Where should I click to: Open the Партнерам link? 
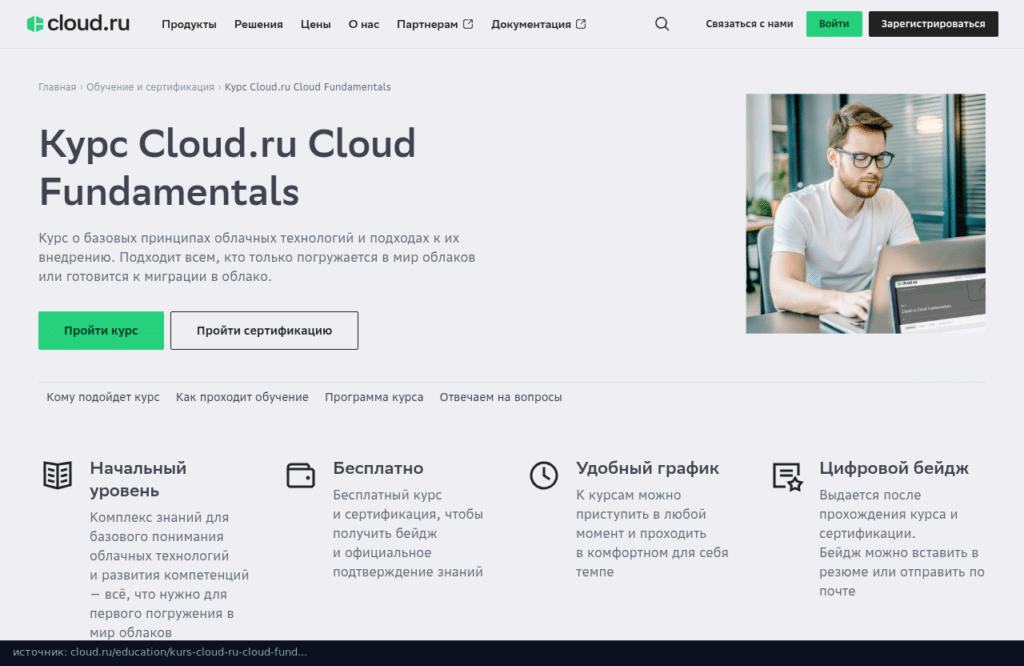click(427, 24)
